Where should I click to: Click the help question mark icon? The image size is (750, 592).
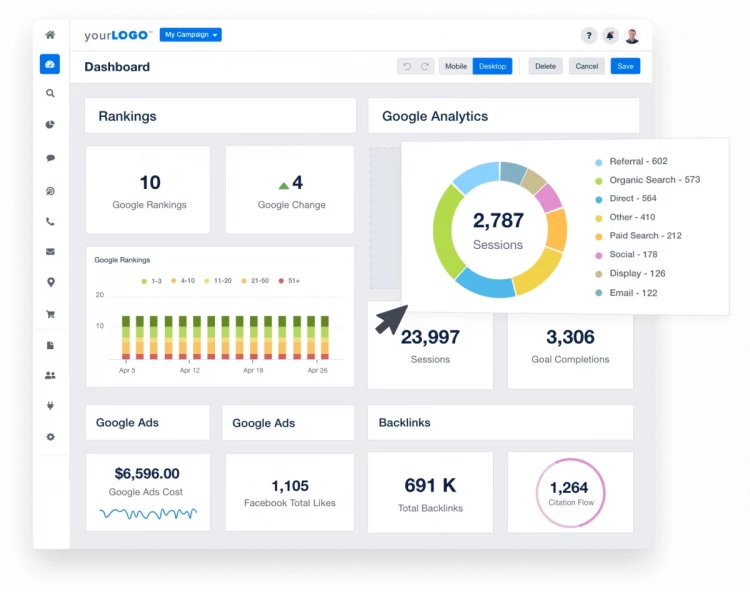(x=589, y=35)
